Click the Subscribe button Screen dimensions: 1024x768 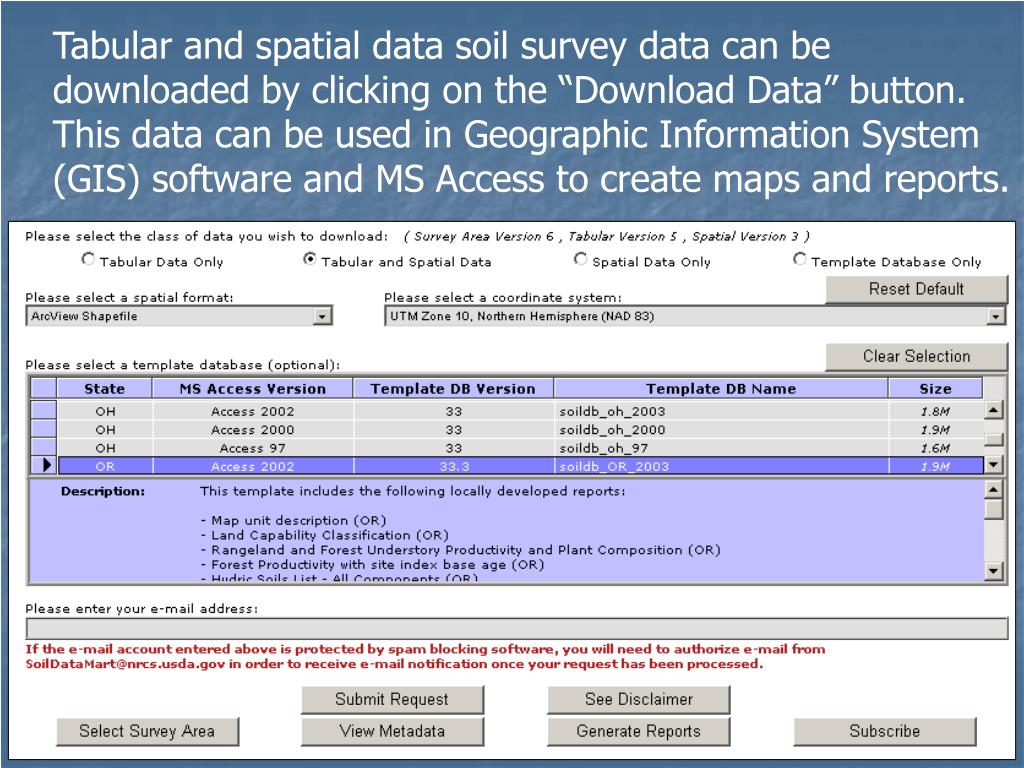[x=885, y=731]
